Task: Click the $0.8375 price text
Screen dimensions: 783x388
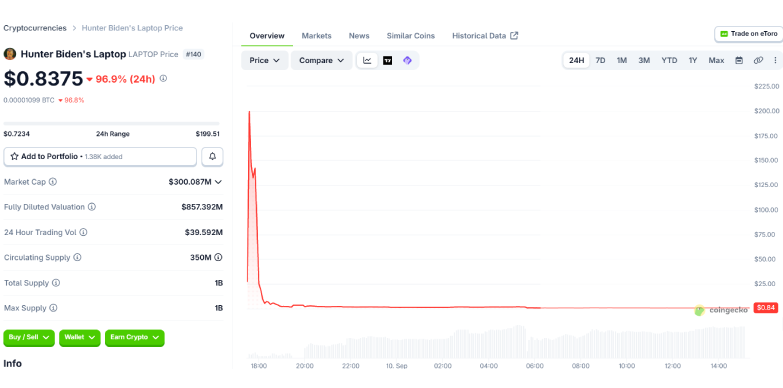Action: click(43, 78)
